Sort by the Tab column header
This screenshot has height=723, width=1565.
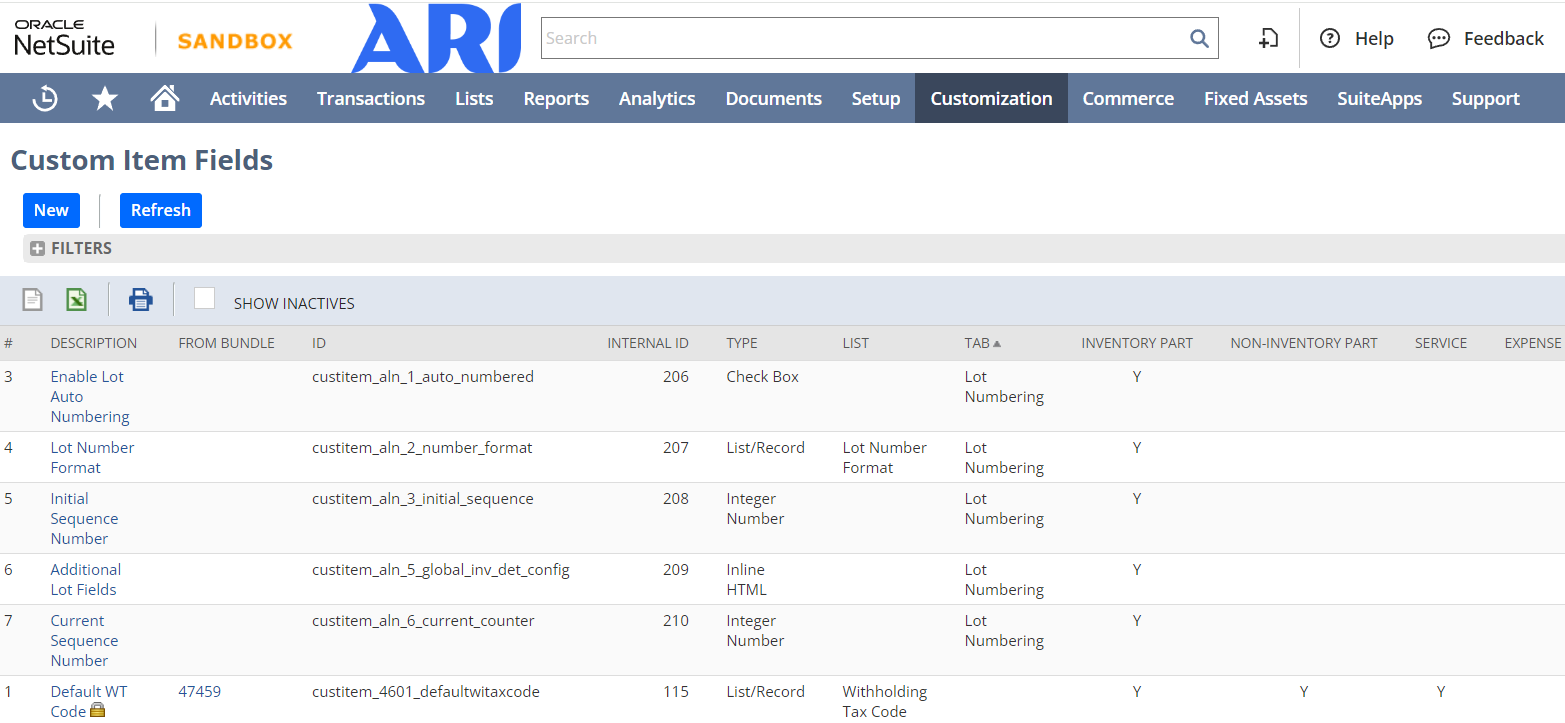pyautogui.click(x=982, y=343)
